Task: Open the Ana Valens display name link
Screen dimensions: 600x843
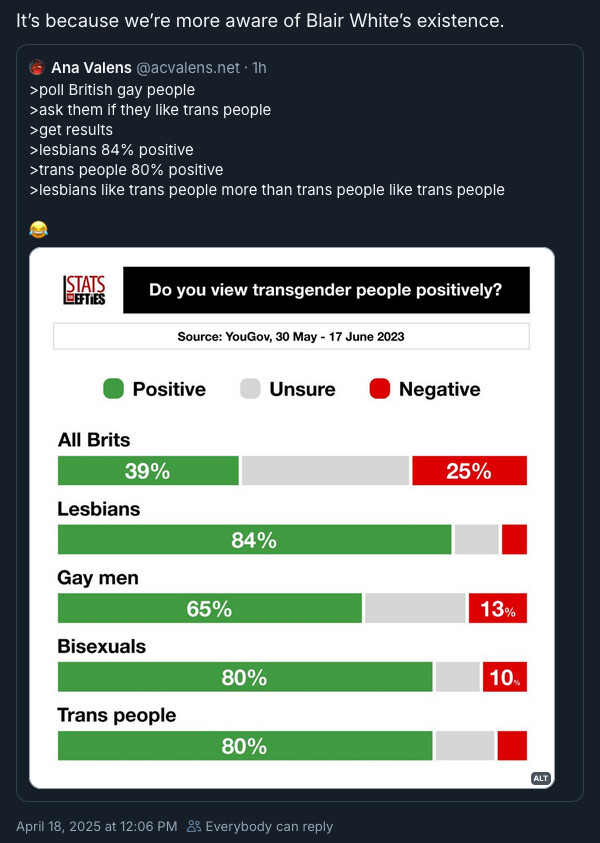Action: [91, 68]
